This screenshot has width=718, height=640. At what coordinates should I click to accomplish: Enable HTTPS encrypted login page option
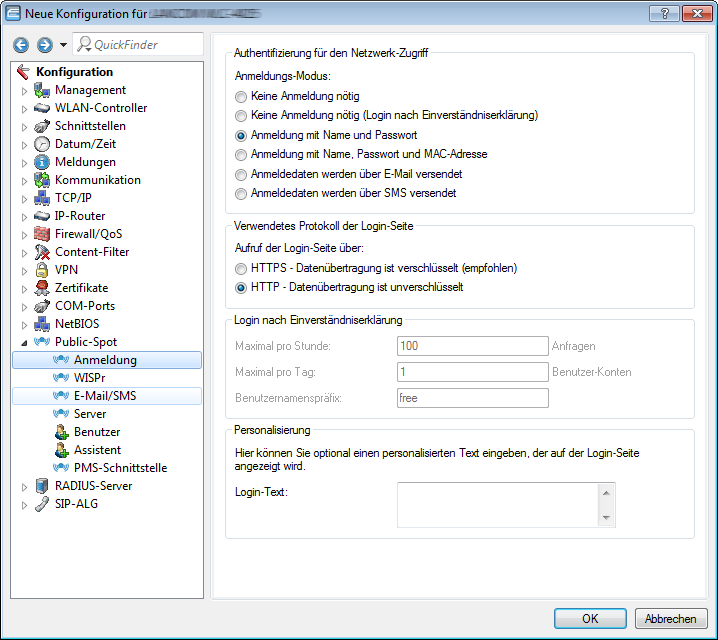pyautogui.click(x=240, y=269)
